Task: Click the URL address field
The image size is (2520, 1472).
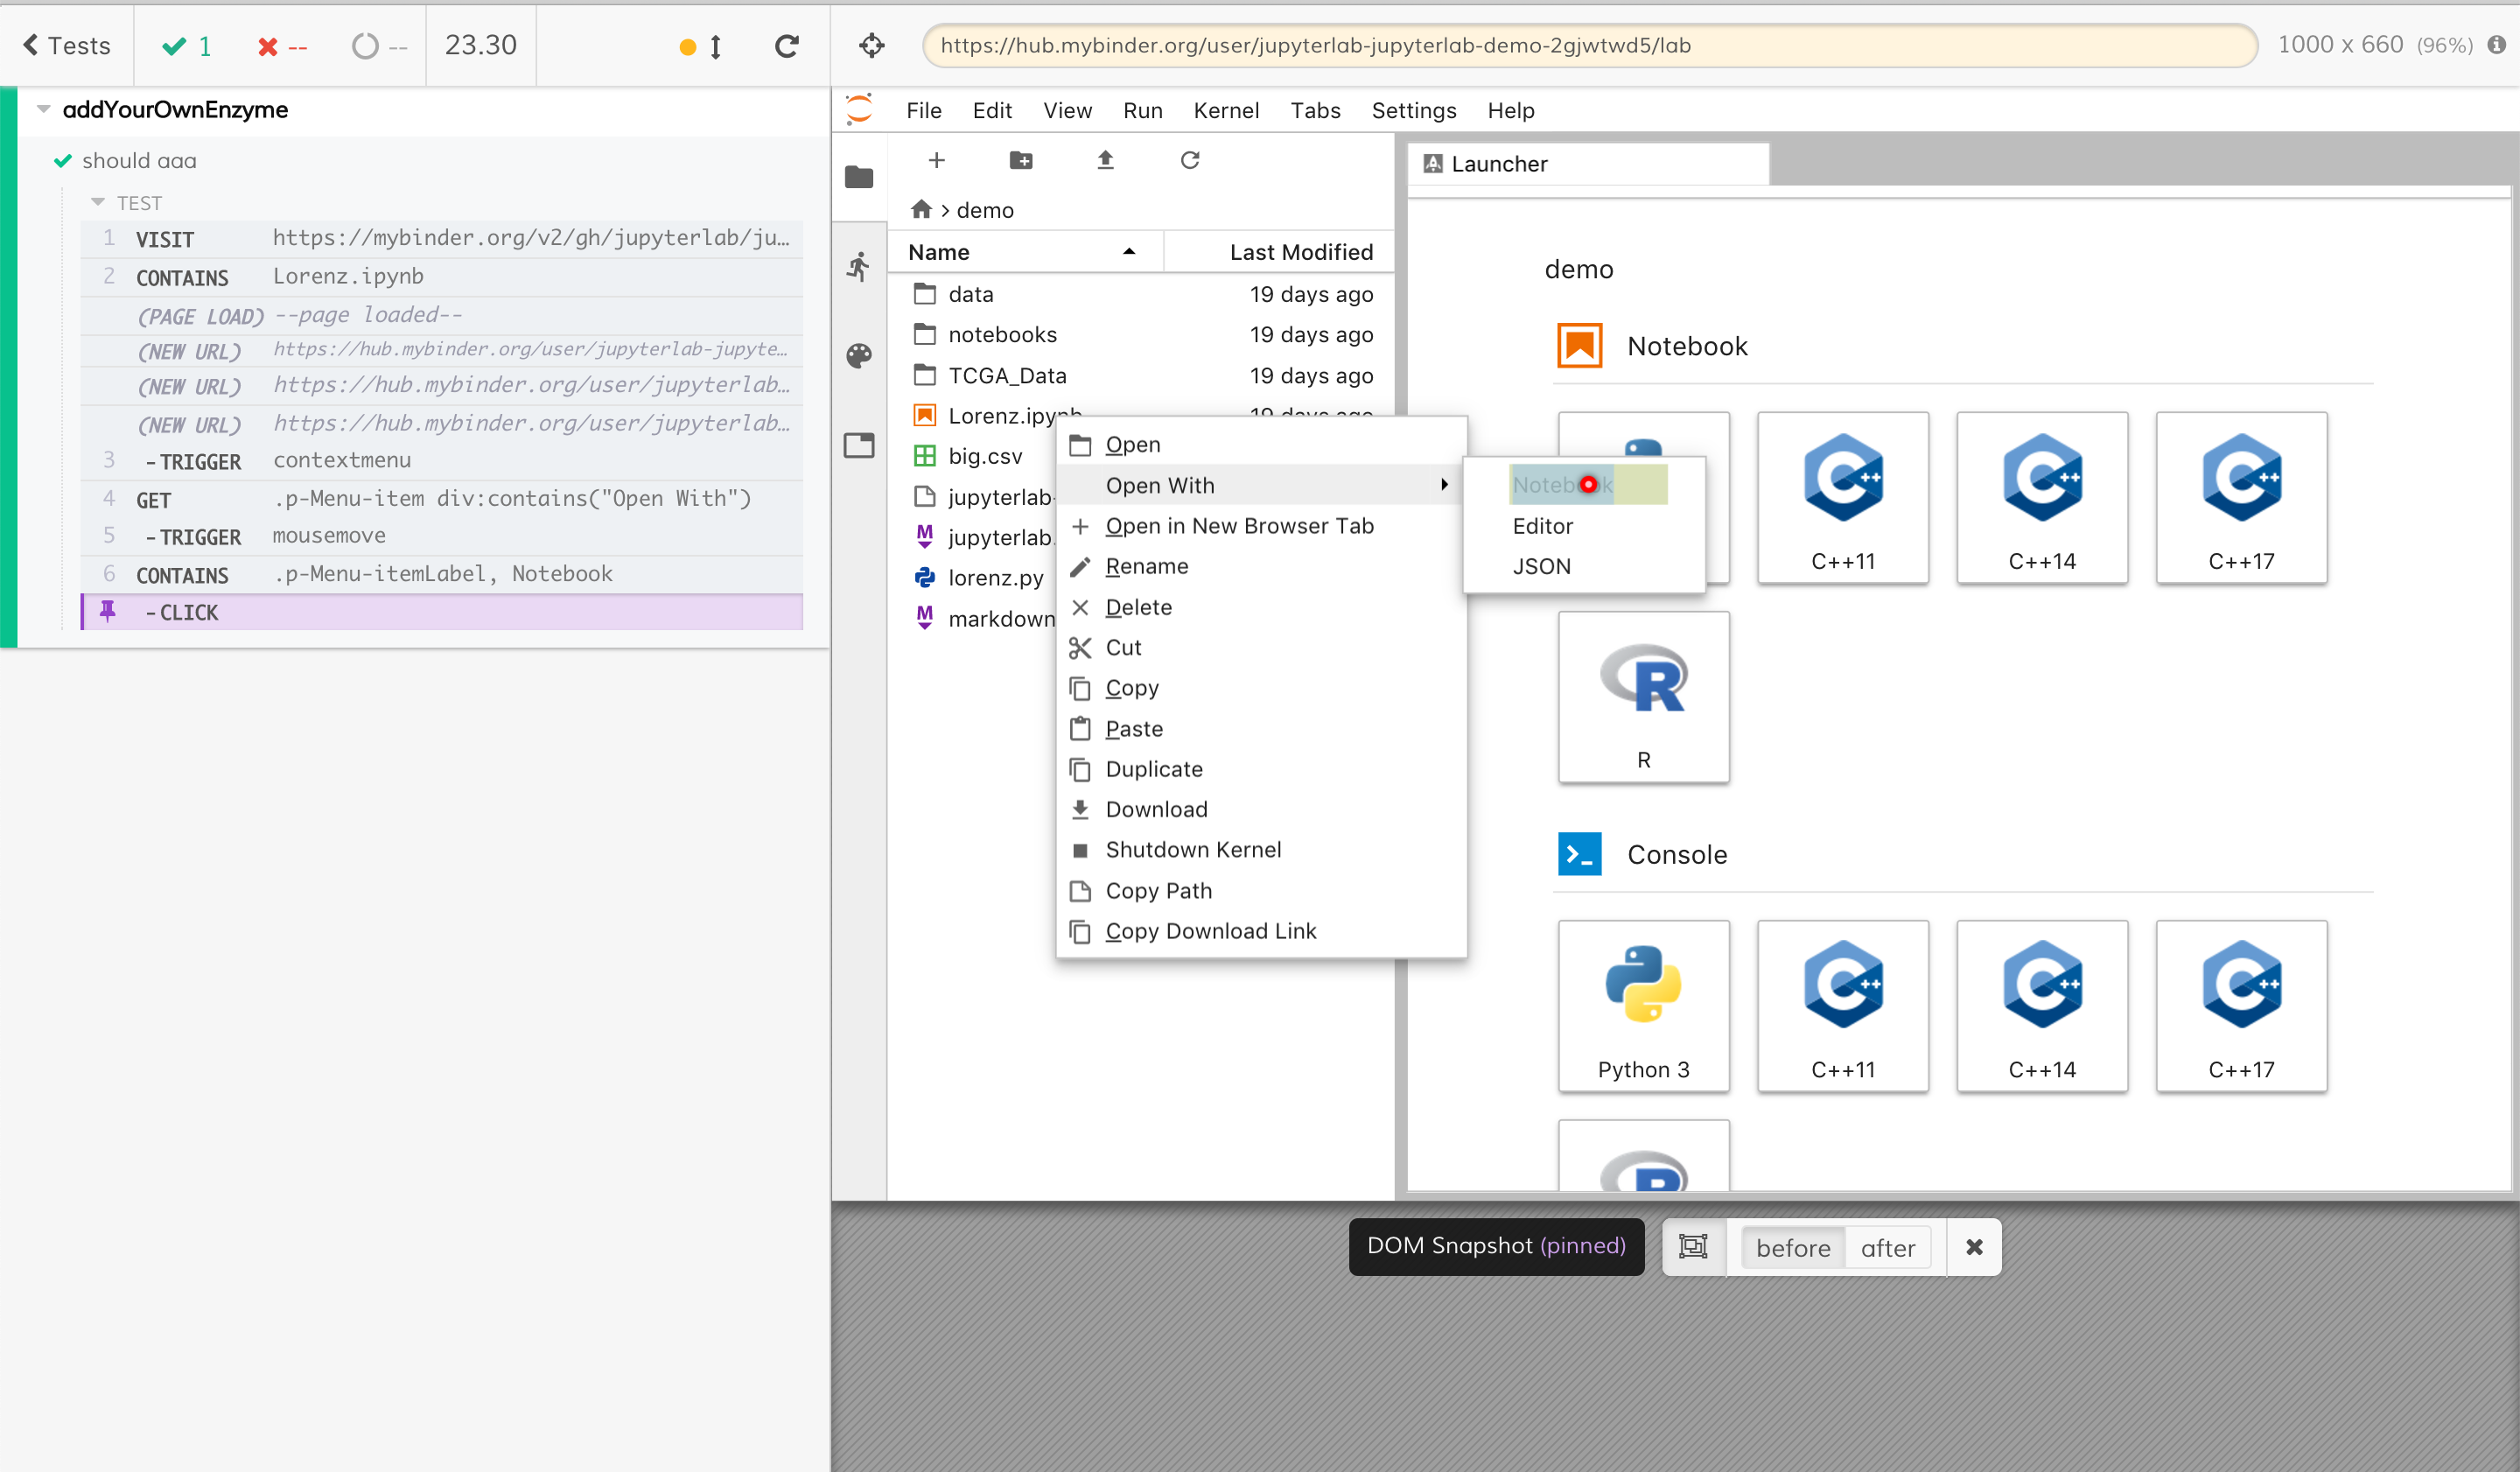Action: pyautogui.click(x=1589, y=45)
